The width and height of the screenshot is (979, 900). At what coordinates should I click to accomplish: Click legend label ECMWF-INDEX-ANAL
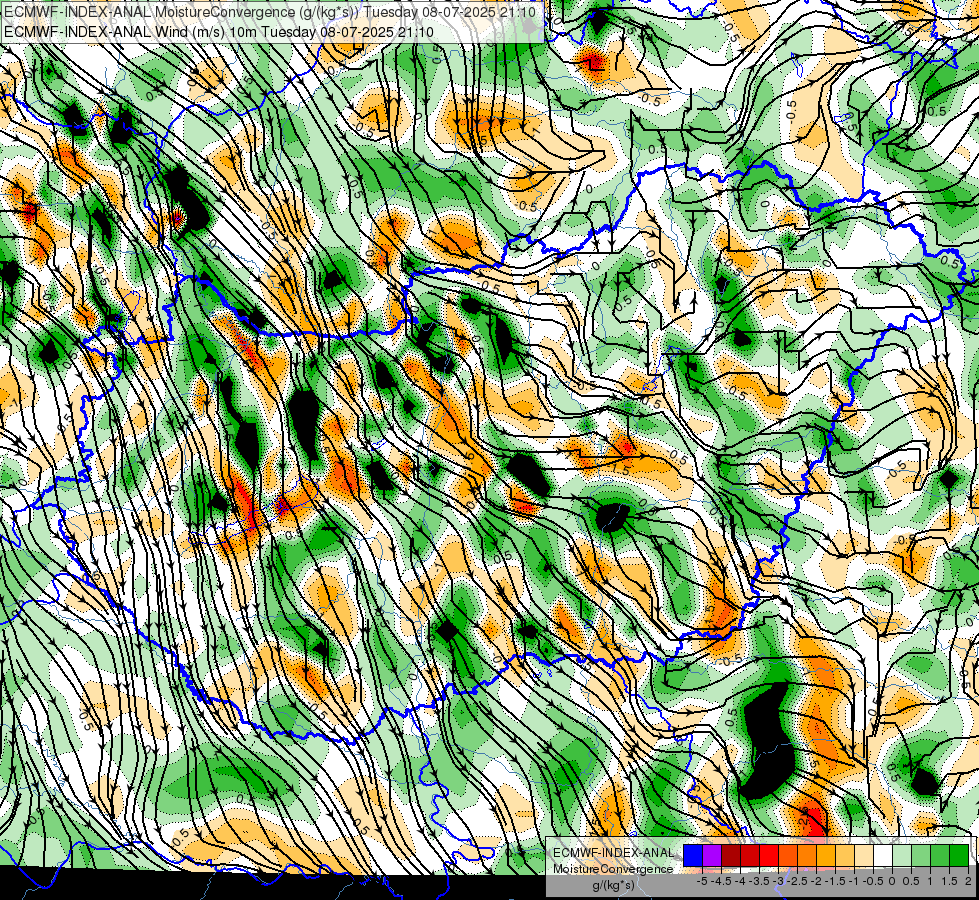click(613, 853)
